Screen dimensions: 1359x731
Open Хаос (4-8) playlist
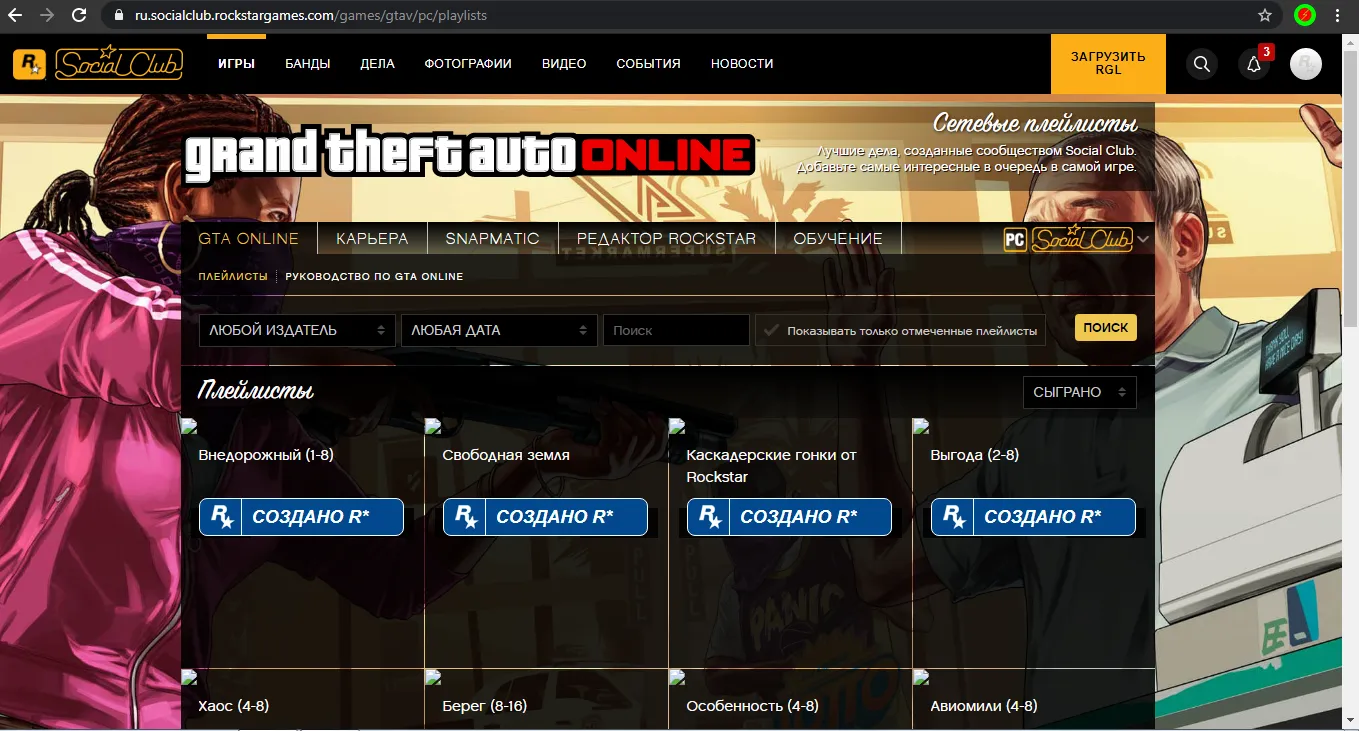(x=234, y=706)
